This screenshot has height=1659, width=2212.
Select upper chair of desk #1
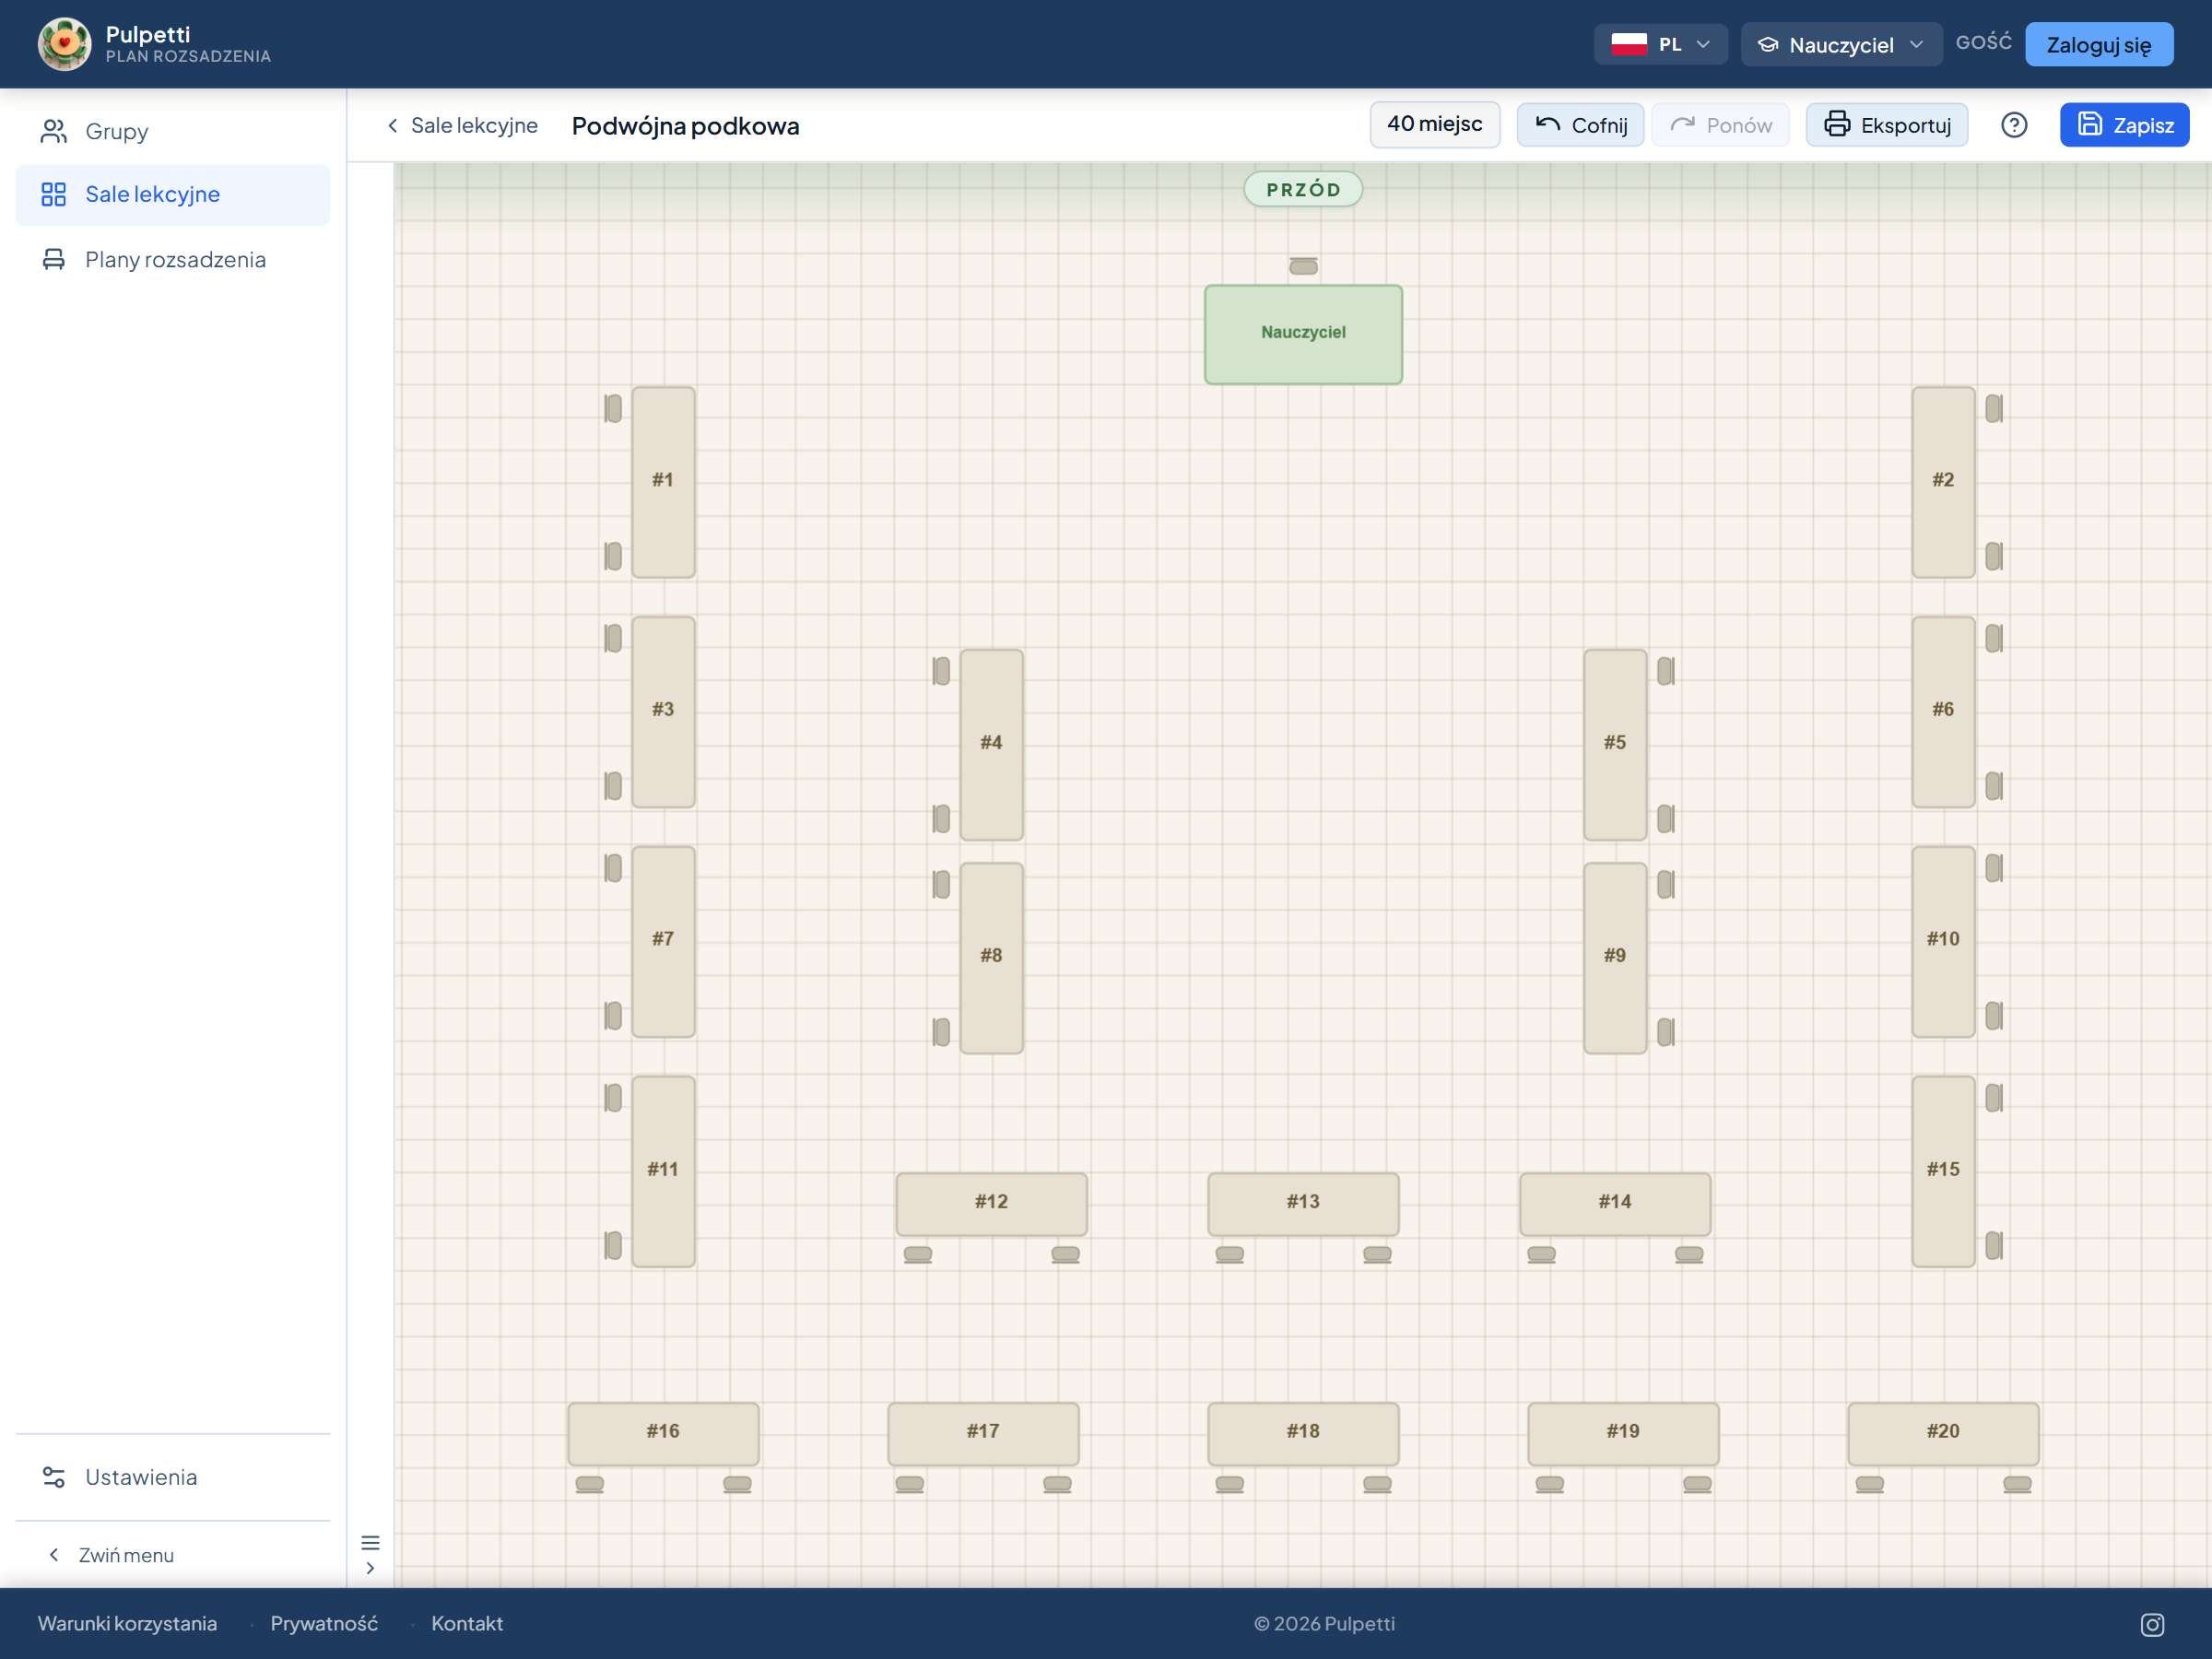pos(613,408)
